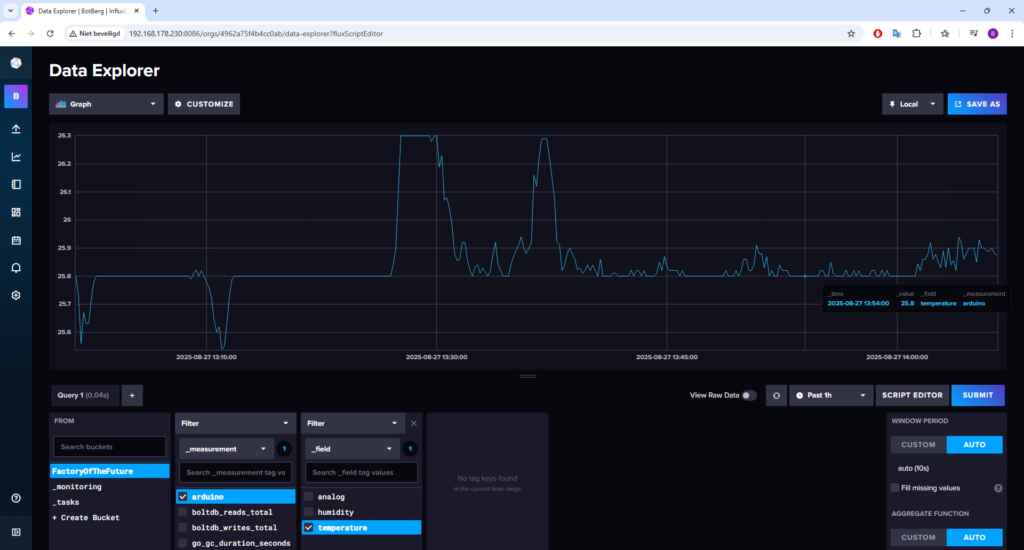Click the red Opera-style extension icon
Viewport: 1024px width, 550px height.
pos(878,33)
